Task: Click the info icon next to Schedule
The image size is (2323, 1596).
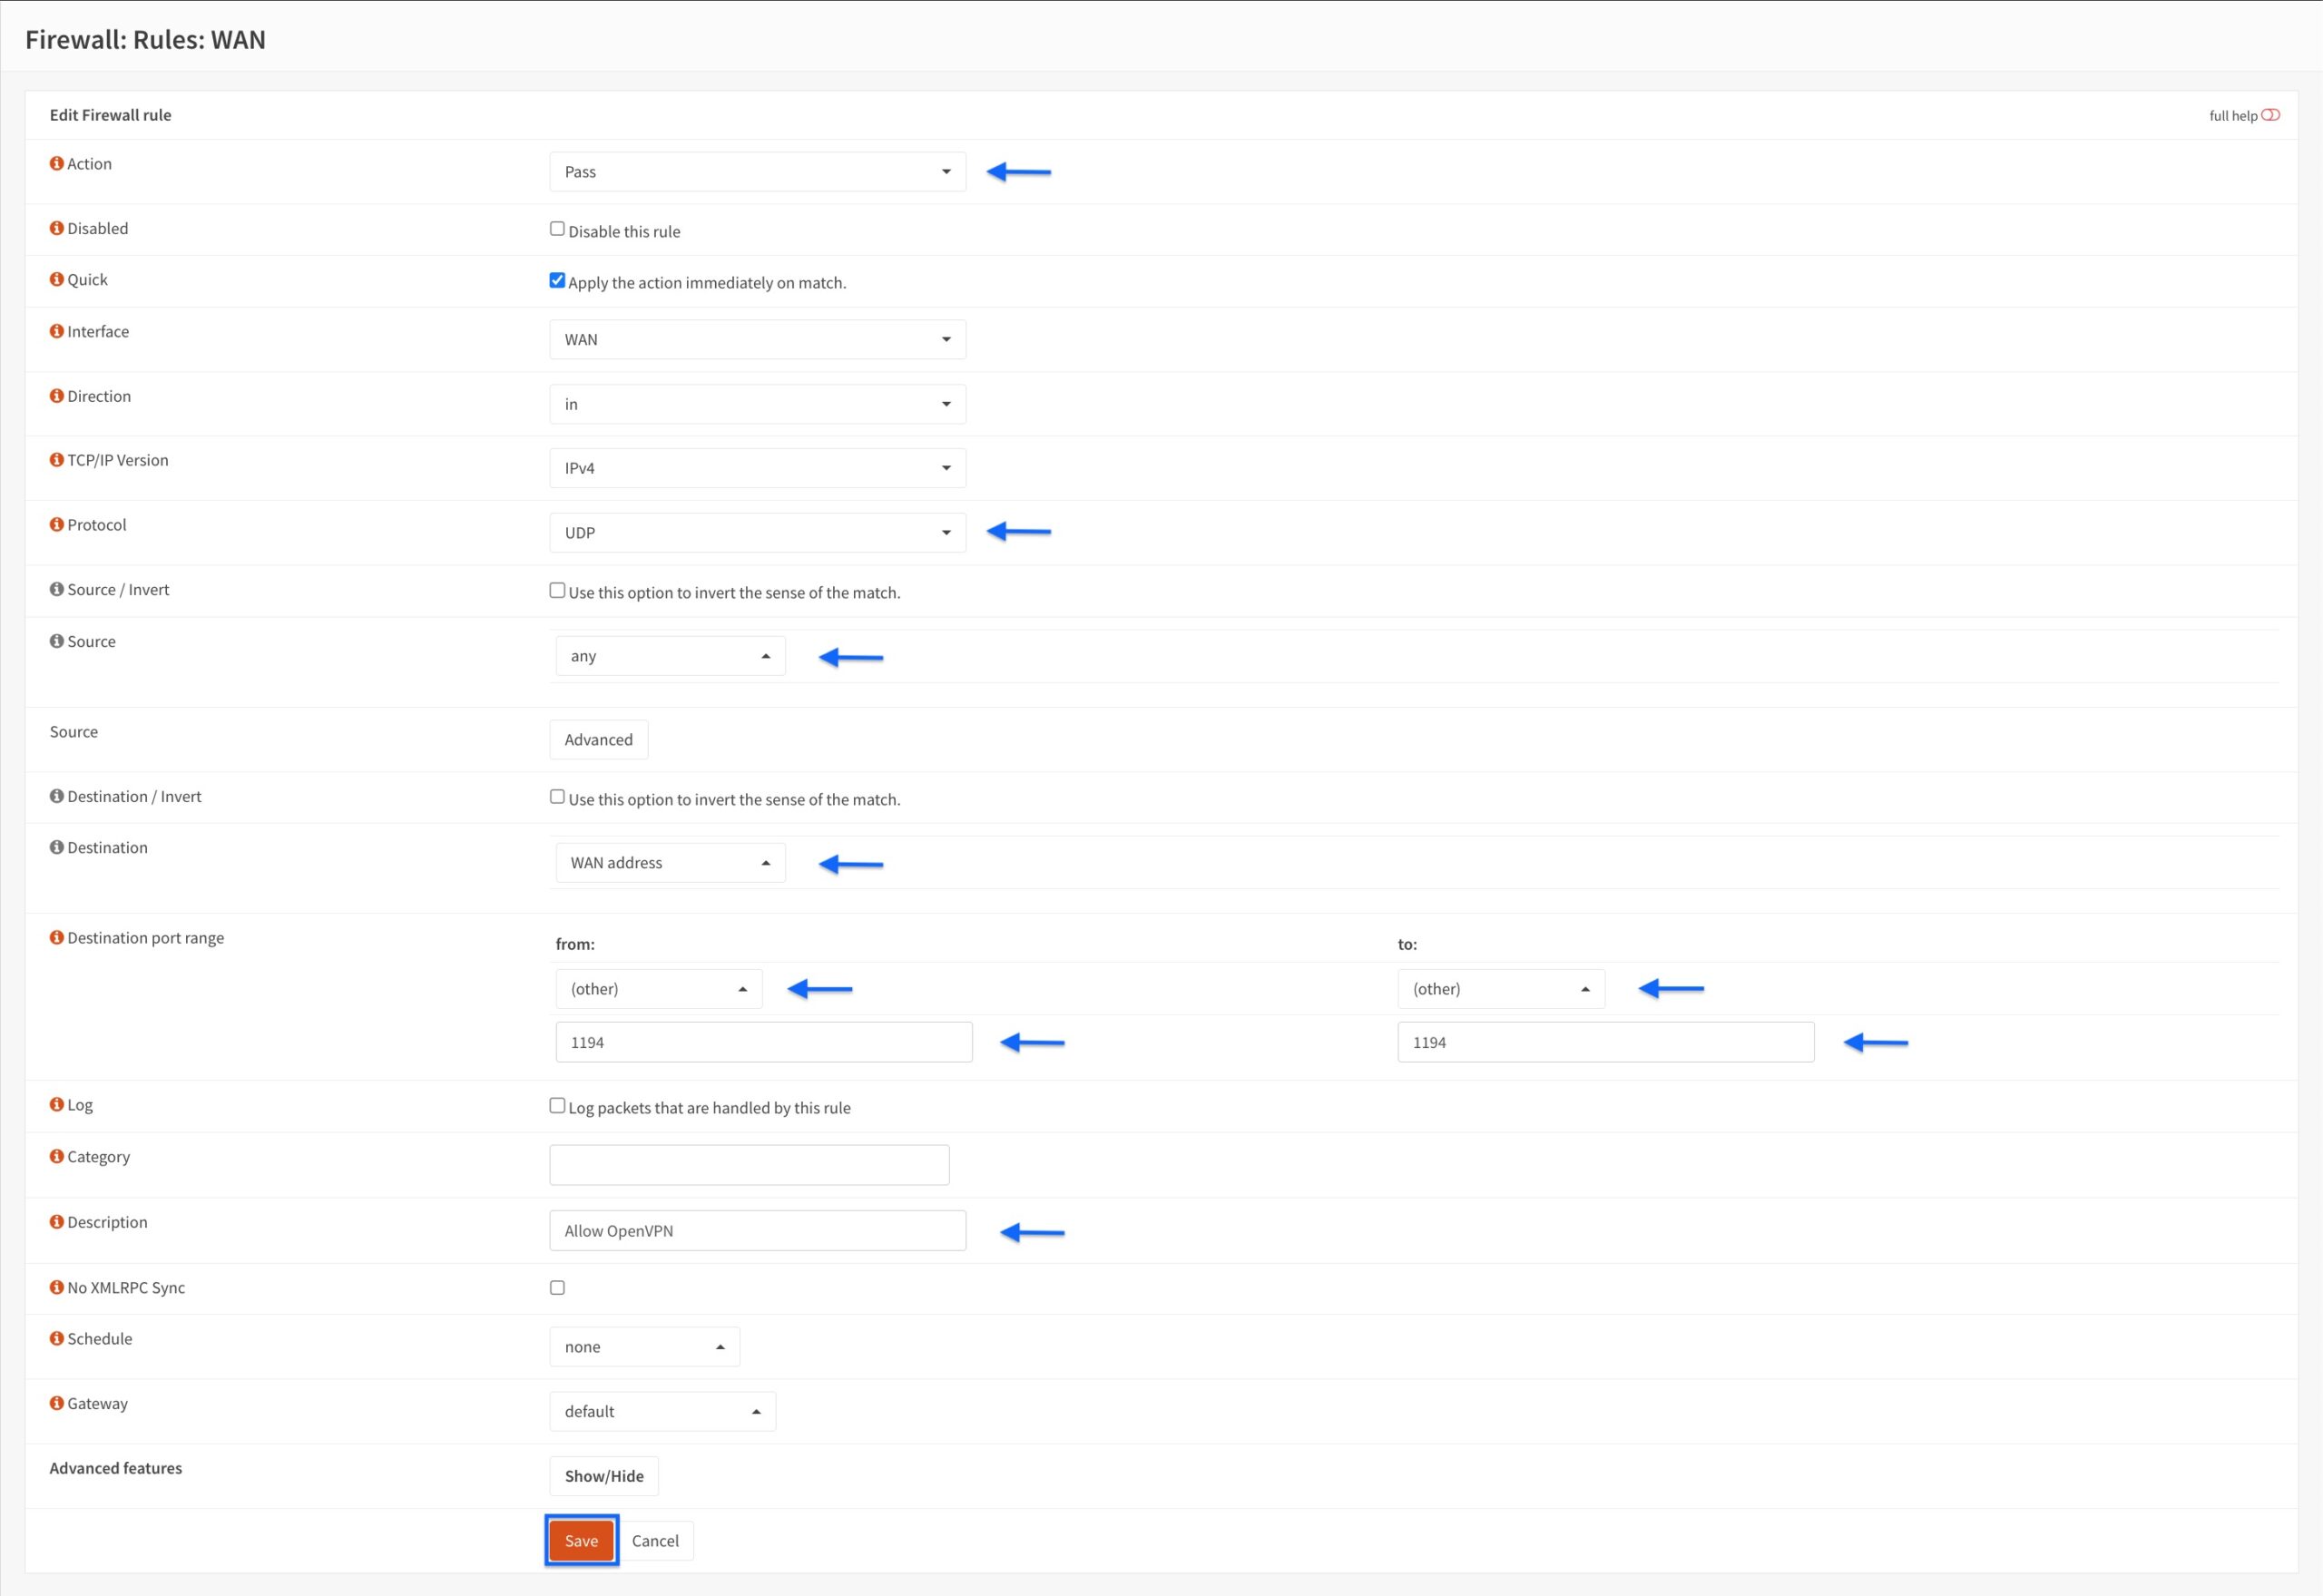Action: click(x=56, y=1338)
